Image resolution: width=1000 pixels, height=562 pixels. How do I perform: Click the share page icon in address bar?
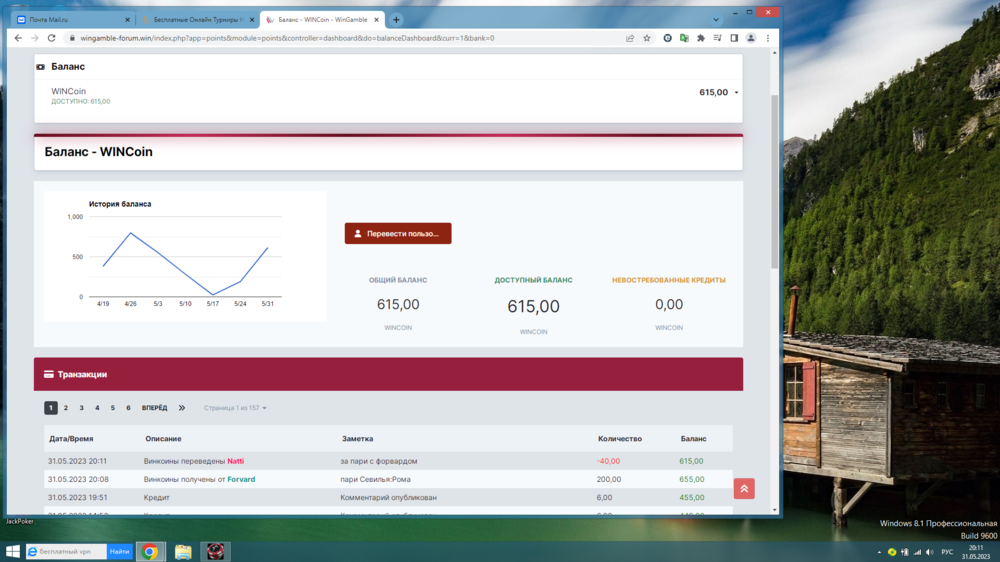(630, 38)
